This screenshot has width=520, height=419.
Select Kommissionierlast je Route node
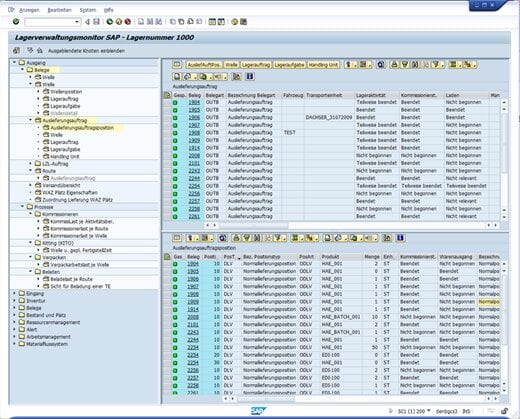(79, 229)
